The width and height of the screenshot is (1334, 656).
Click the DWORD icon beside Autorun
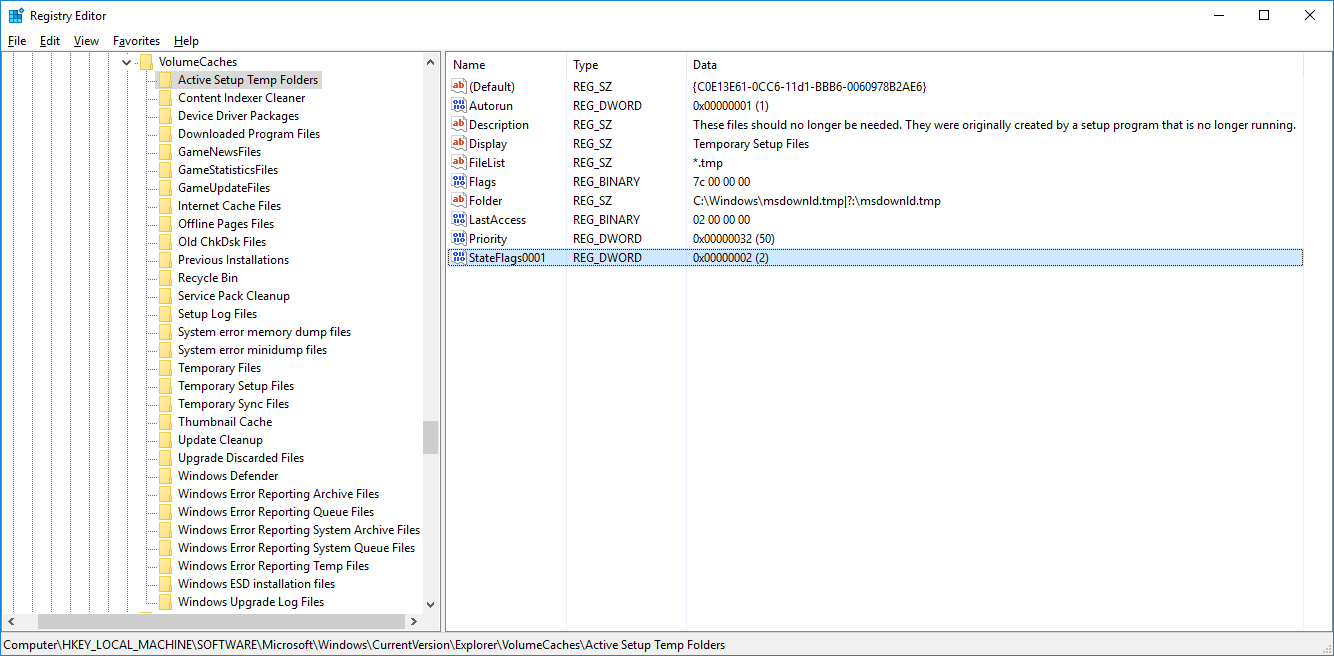tap(459, 106)
